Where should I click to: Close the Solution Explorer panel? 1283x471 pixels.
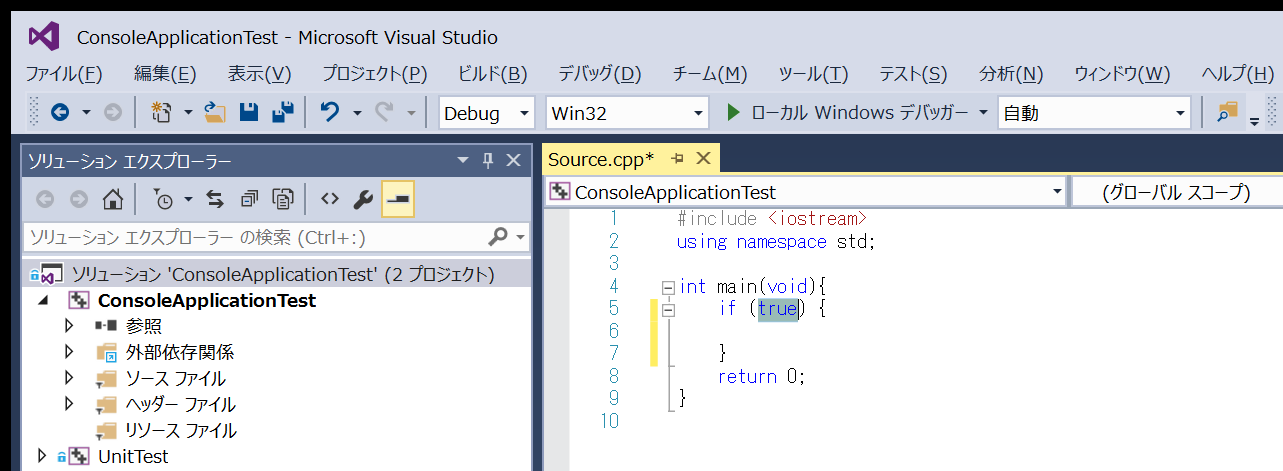point(513,160)
